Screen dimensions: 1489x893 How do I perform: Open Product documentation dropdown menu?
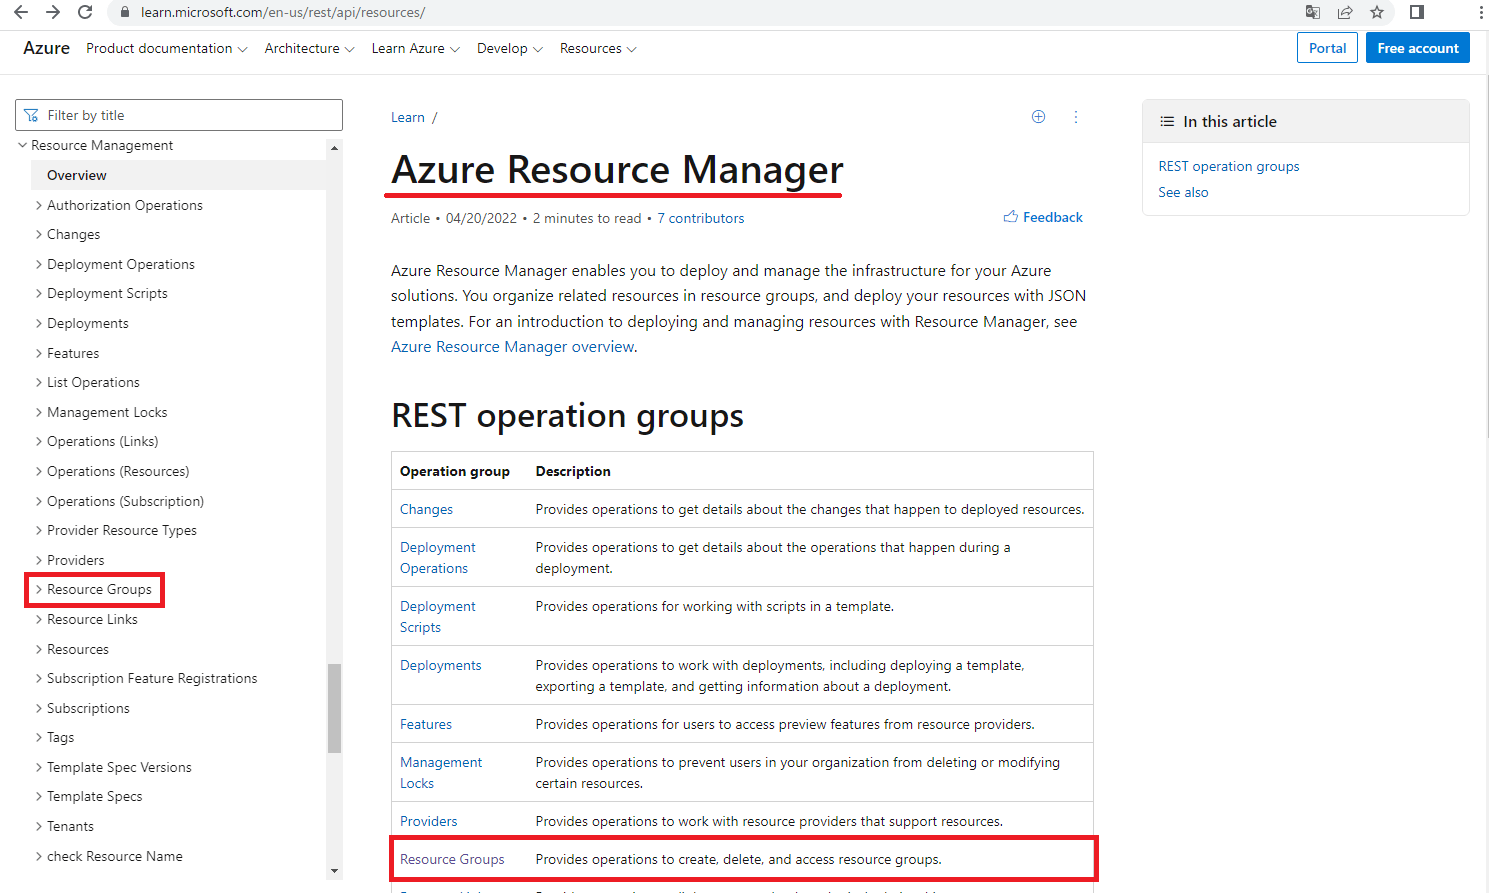point(166,48)
